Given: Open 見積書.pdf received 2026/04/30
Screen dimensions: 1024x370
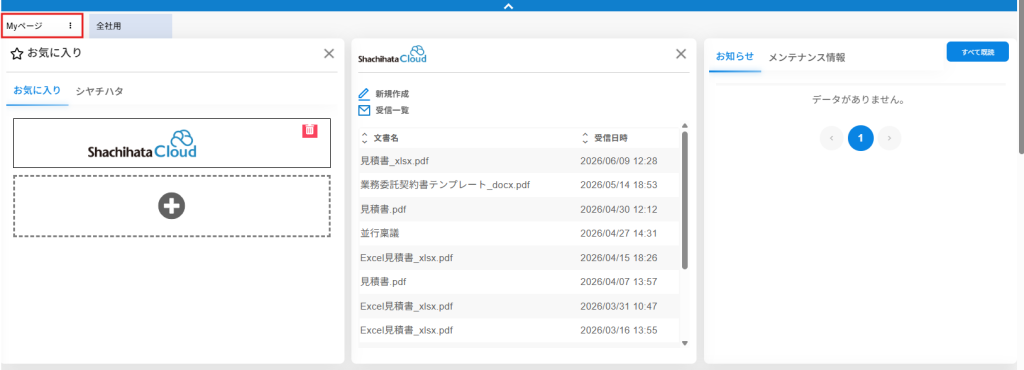Looking at the screenshot, I should pos(519,209).
